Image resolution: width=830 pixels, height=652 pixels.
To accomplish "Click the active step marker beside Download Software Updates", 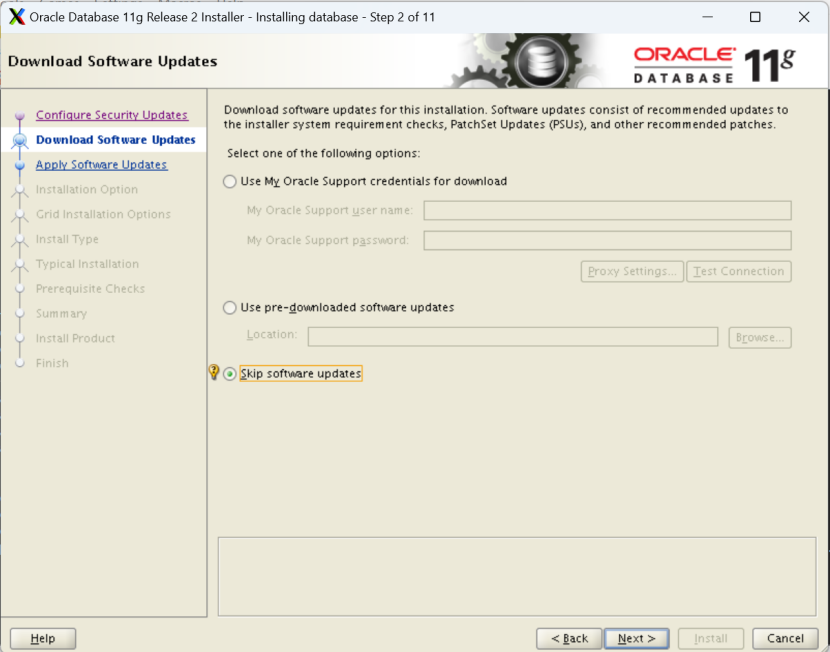I will [x=21, y=139].
